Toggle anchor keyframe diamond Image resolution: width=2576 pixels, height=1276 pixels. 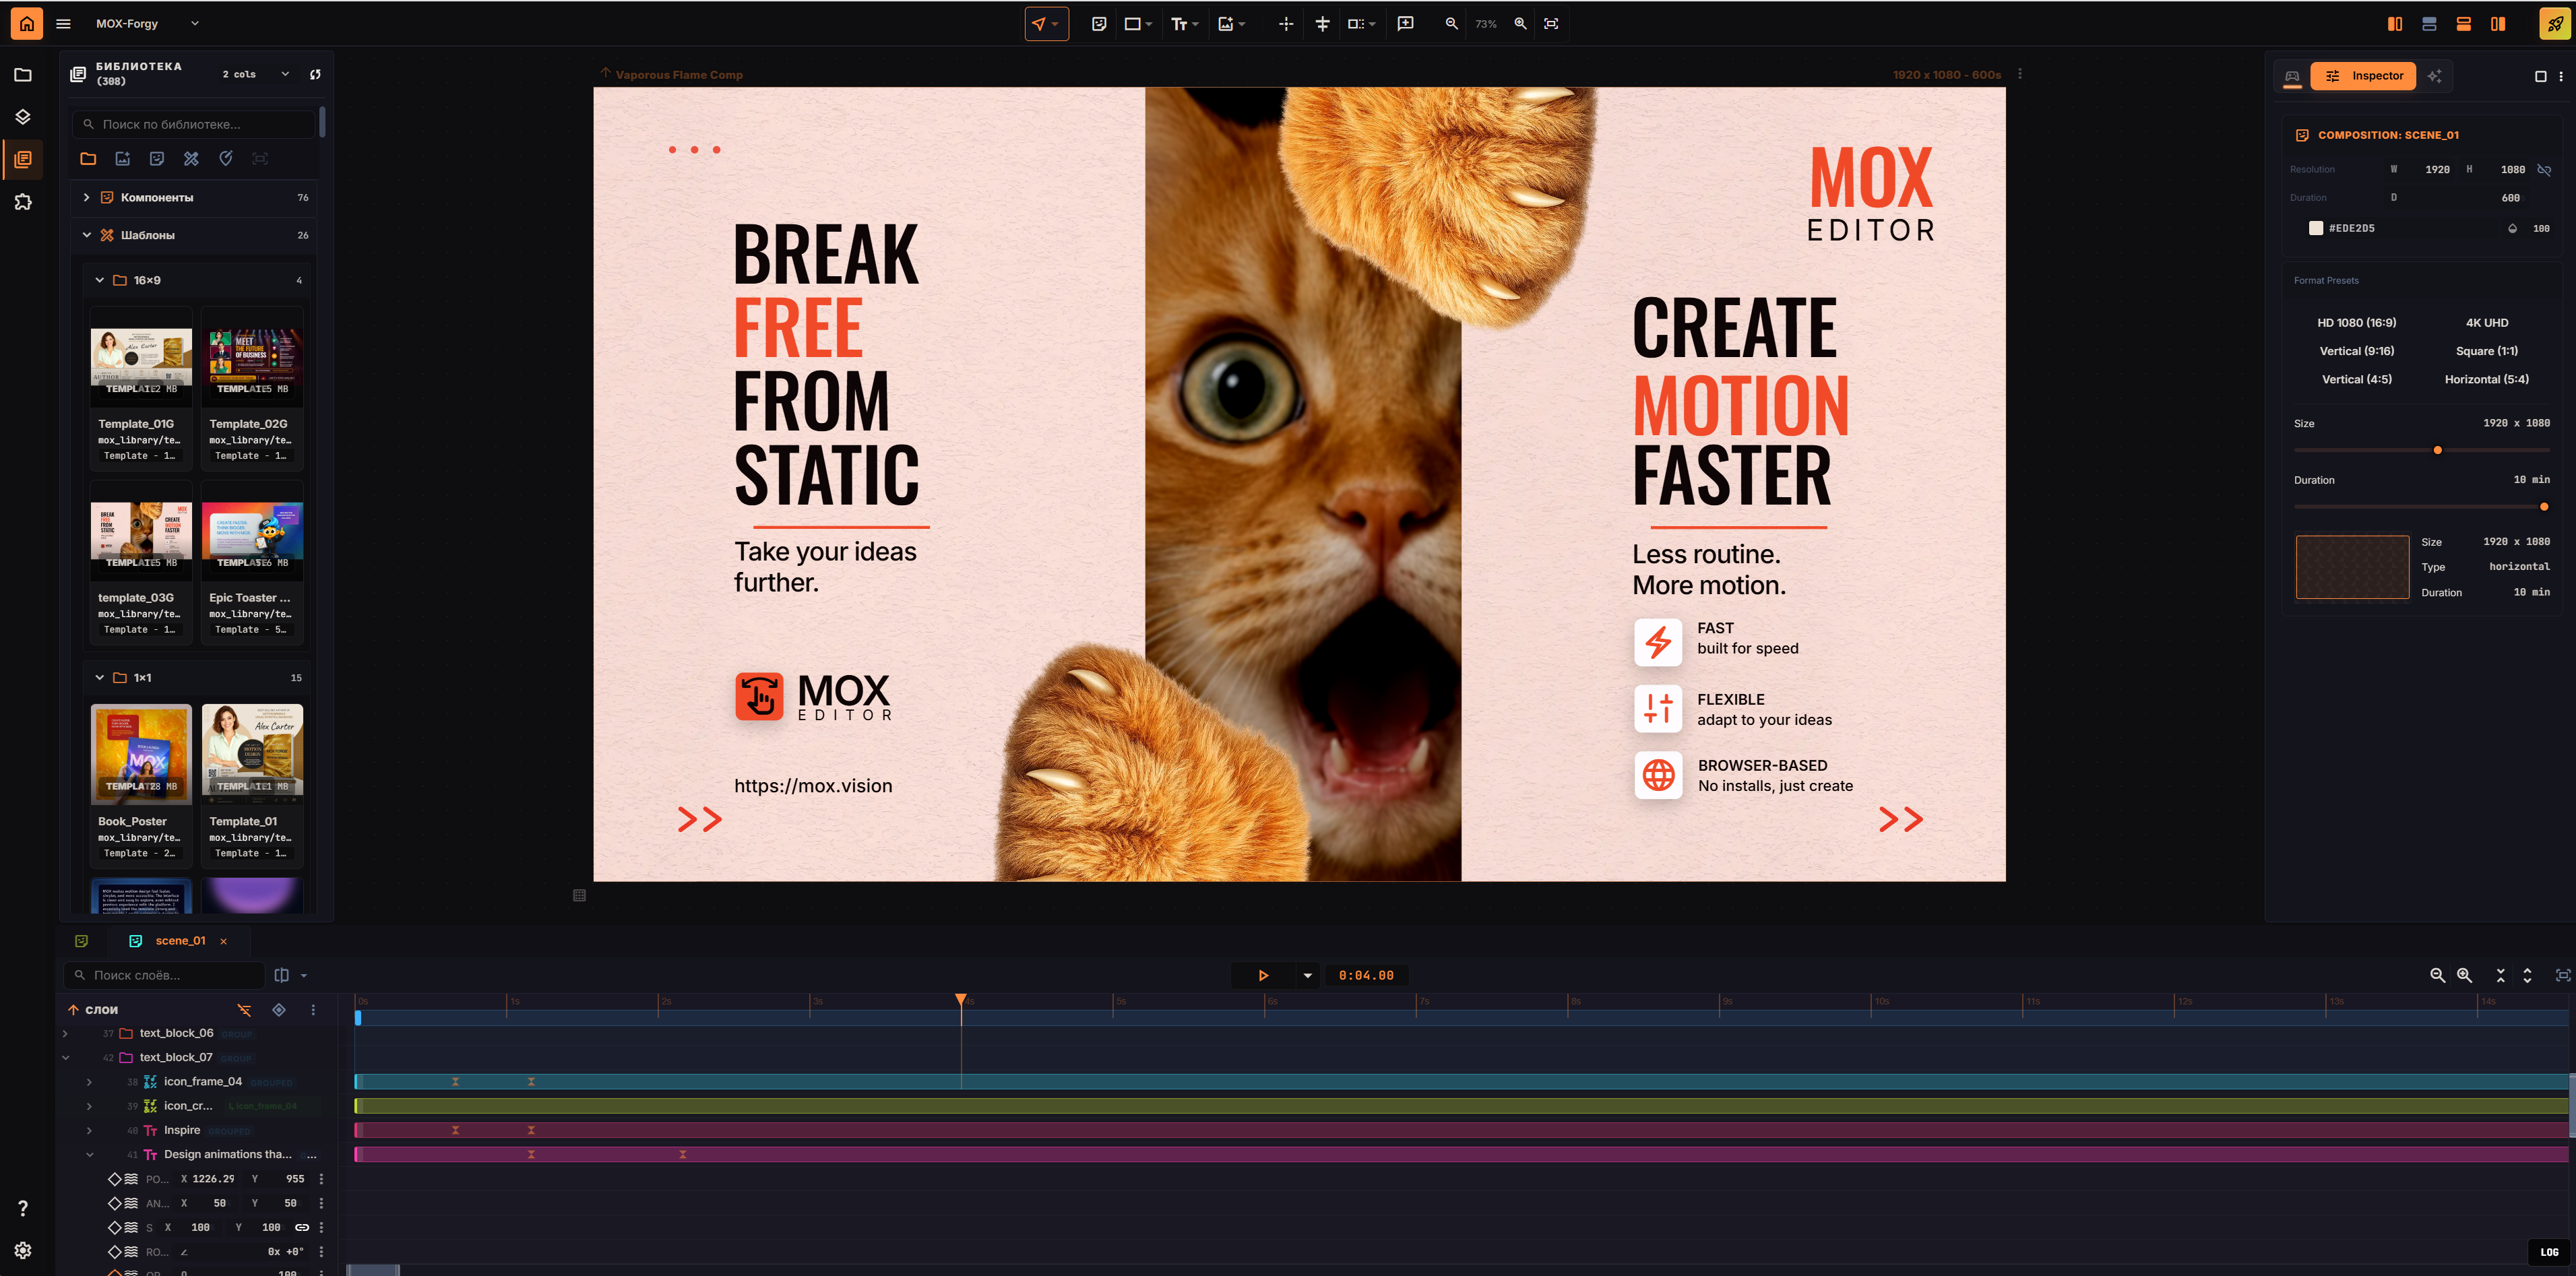point(114,1203)
